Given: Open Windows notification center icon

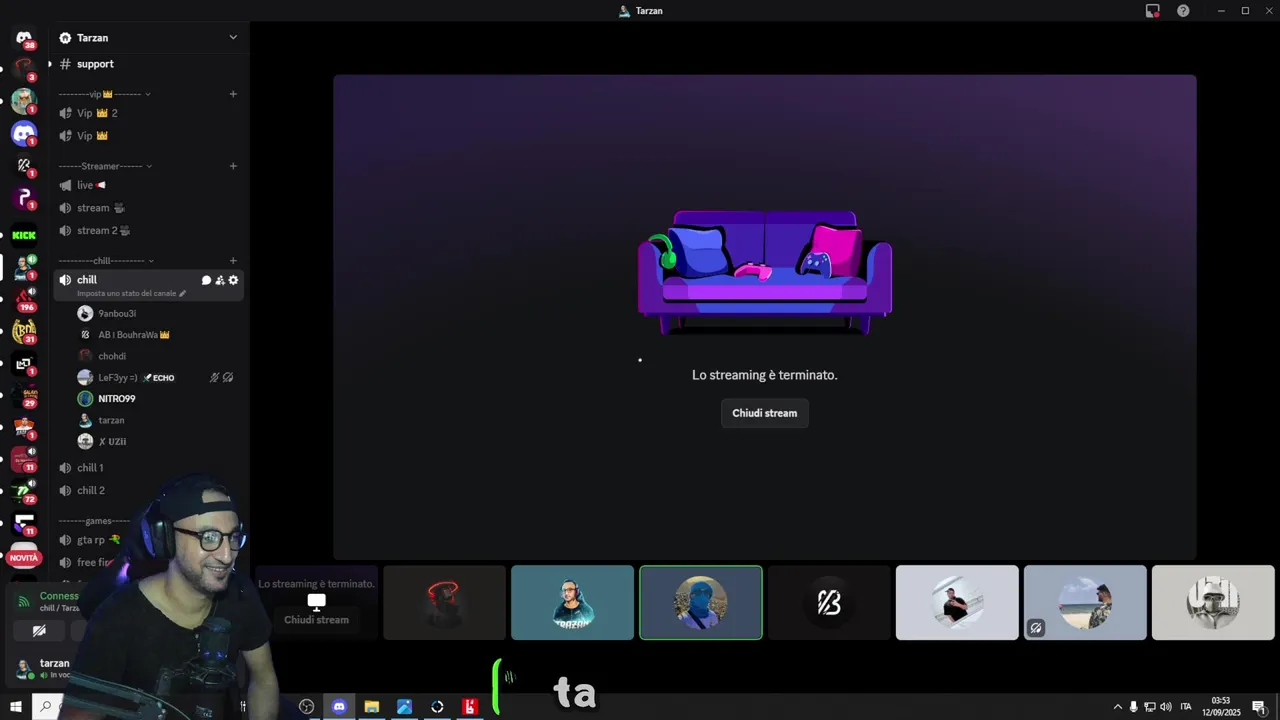Looking at the screenshot, I should click(x=1258, y=707).
